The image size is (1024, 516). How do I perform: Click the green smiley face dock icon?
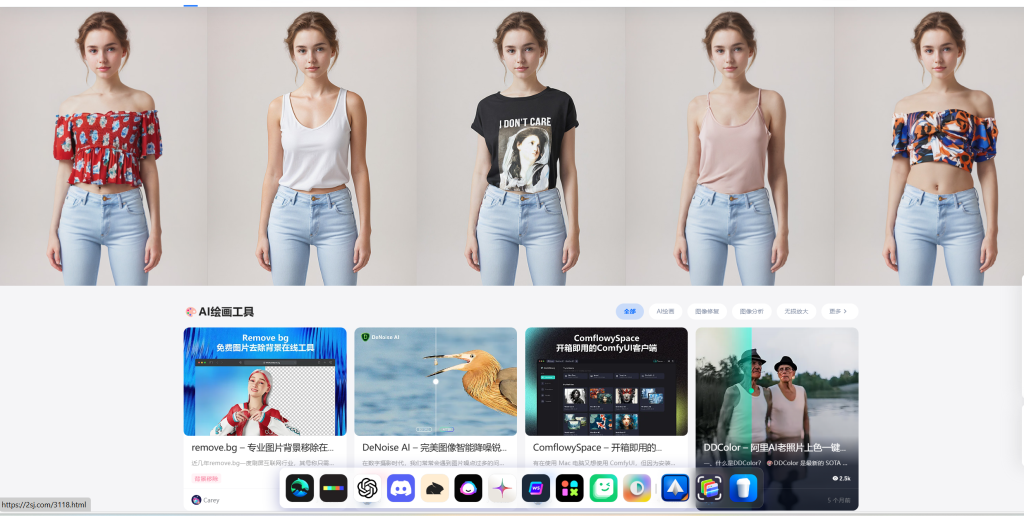coord(603,488)
